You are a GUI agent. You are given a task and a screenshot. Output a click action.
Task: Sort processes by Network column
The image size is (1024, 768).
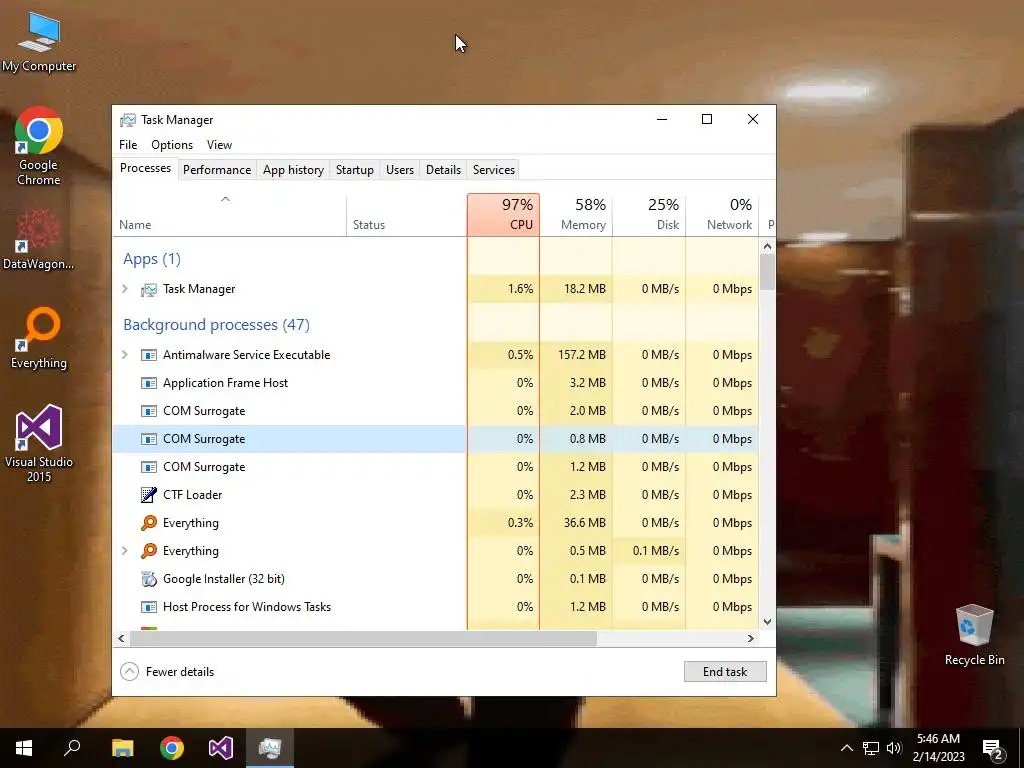[722, 216]
